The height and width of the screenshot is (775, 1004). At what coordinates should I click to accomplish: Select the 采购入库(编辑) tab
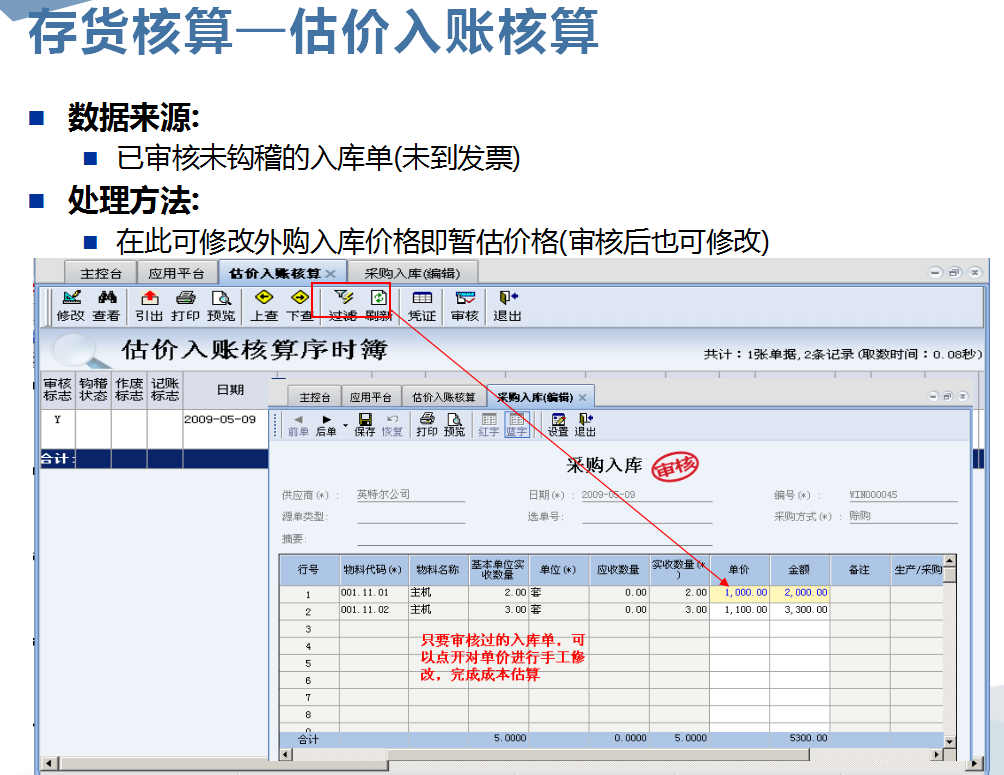tap(415, 271)
